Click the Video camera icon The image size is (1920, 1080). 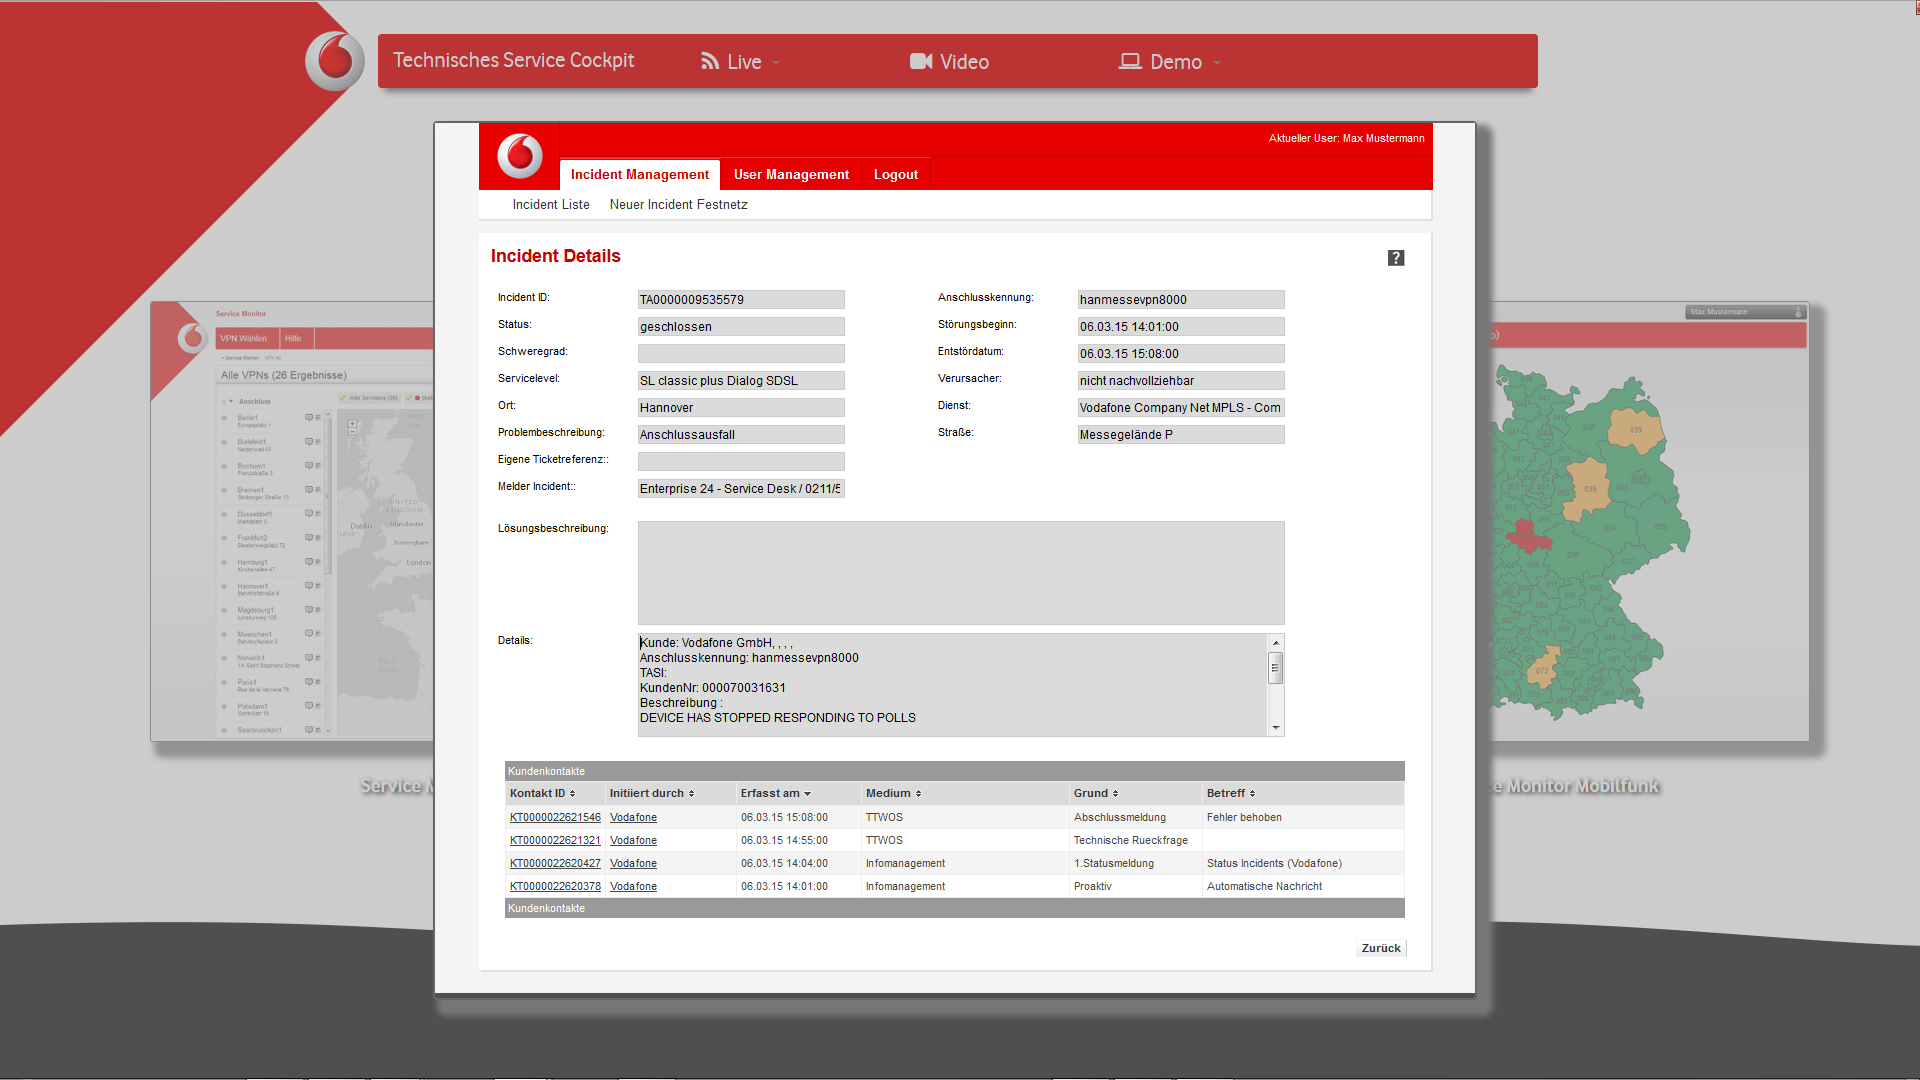tap(920, 62)
